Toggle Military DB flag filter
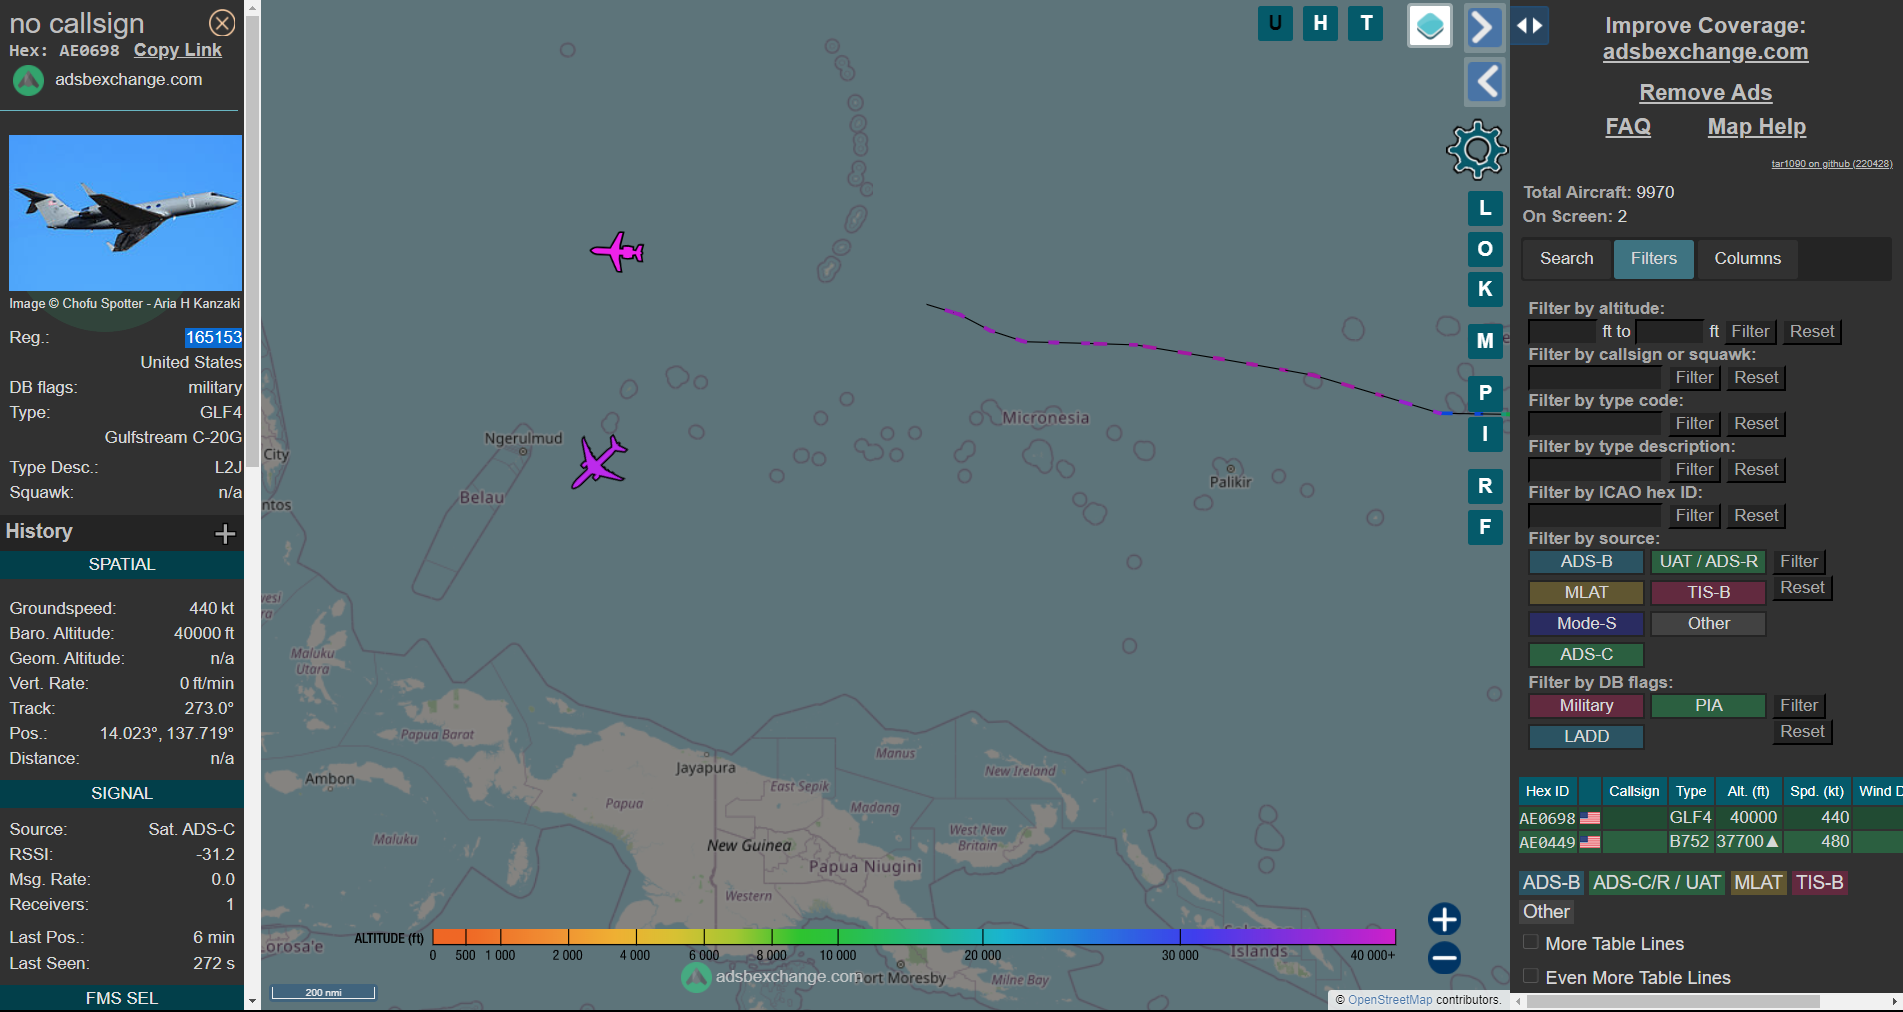1903x1012 pixels. 1586,706
